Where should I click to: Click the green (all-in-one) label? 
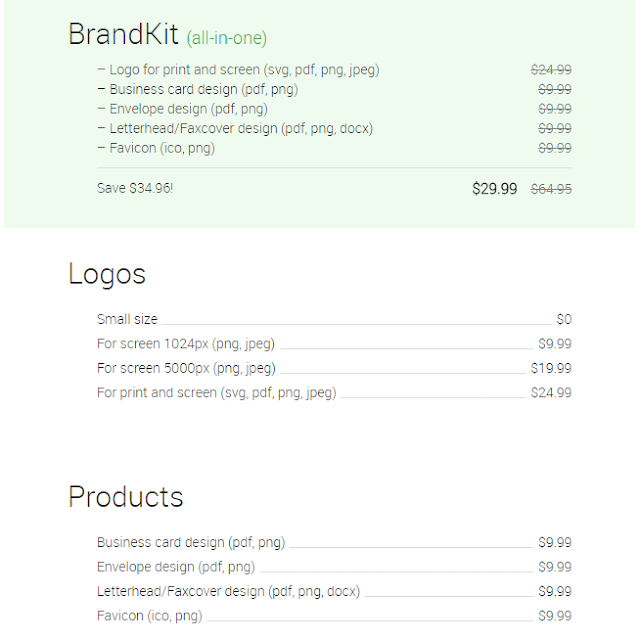click(x=227, y=38)
